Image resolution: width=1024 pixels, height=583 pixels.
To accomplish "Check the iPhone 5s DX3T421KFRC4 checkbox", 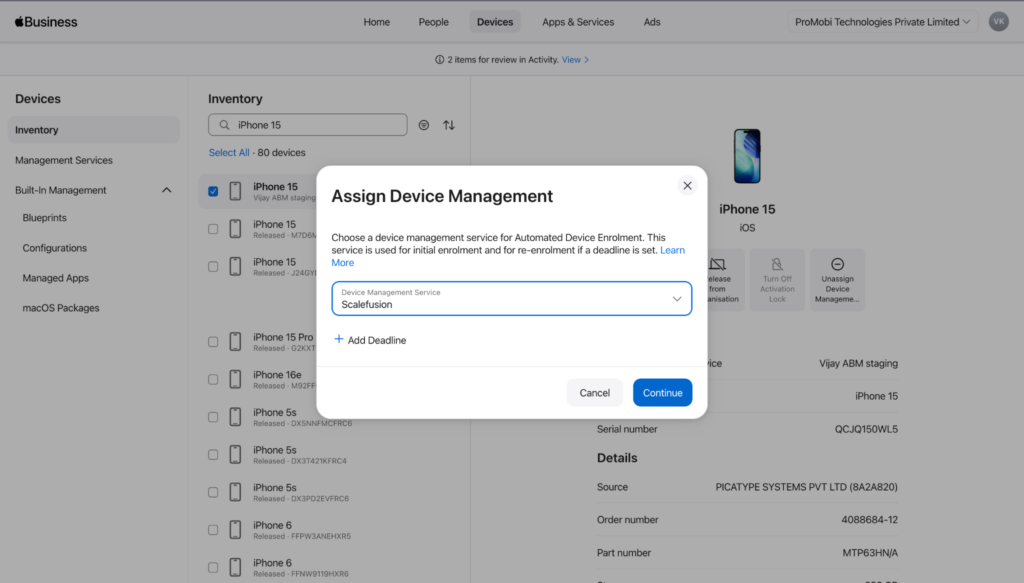I will tap(213, 454).
